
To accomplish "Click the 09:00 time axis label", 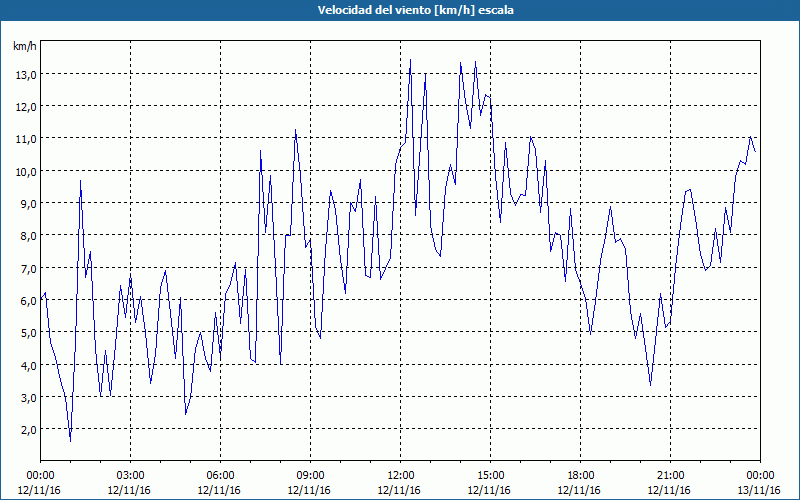I will pyautogui.click(x=310, y=476).
